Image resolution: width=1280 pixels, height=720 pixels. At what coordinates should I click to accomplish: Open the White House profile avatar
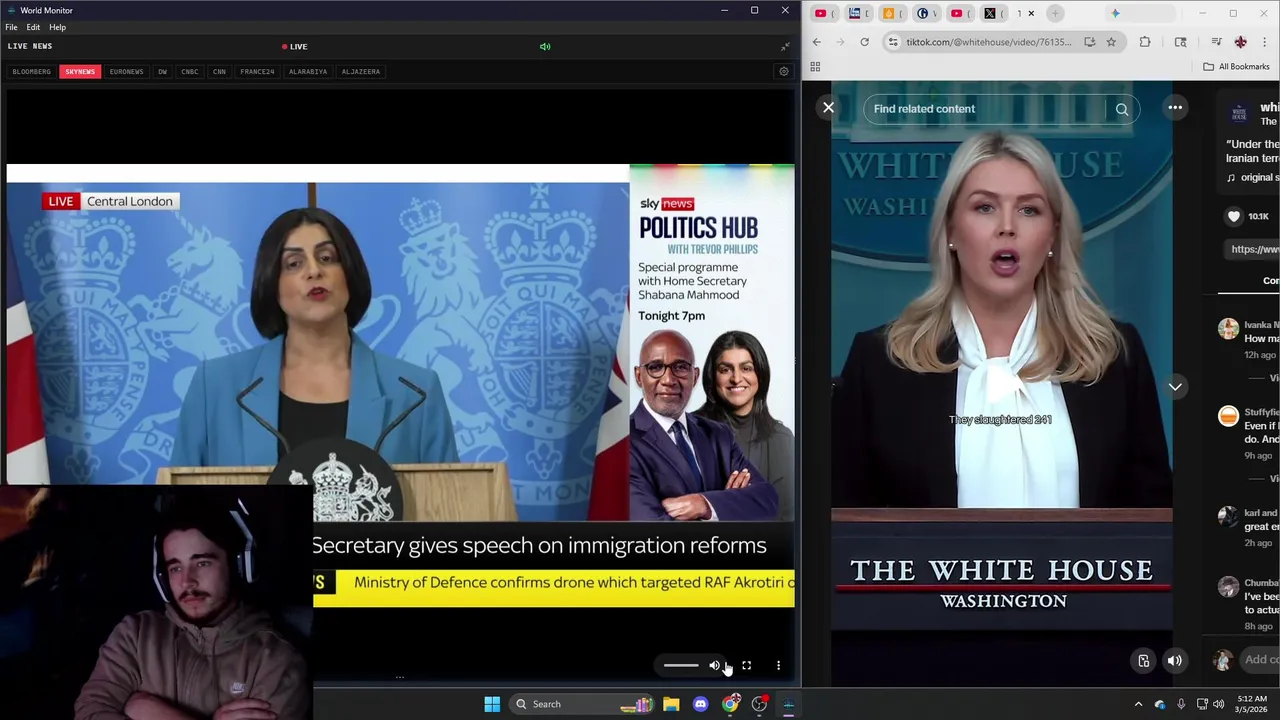tap(1239, 114)
